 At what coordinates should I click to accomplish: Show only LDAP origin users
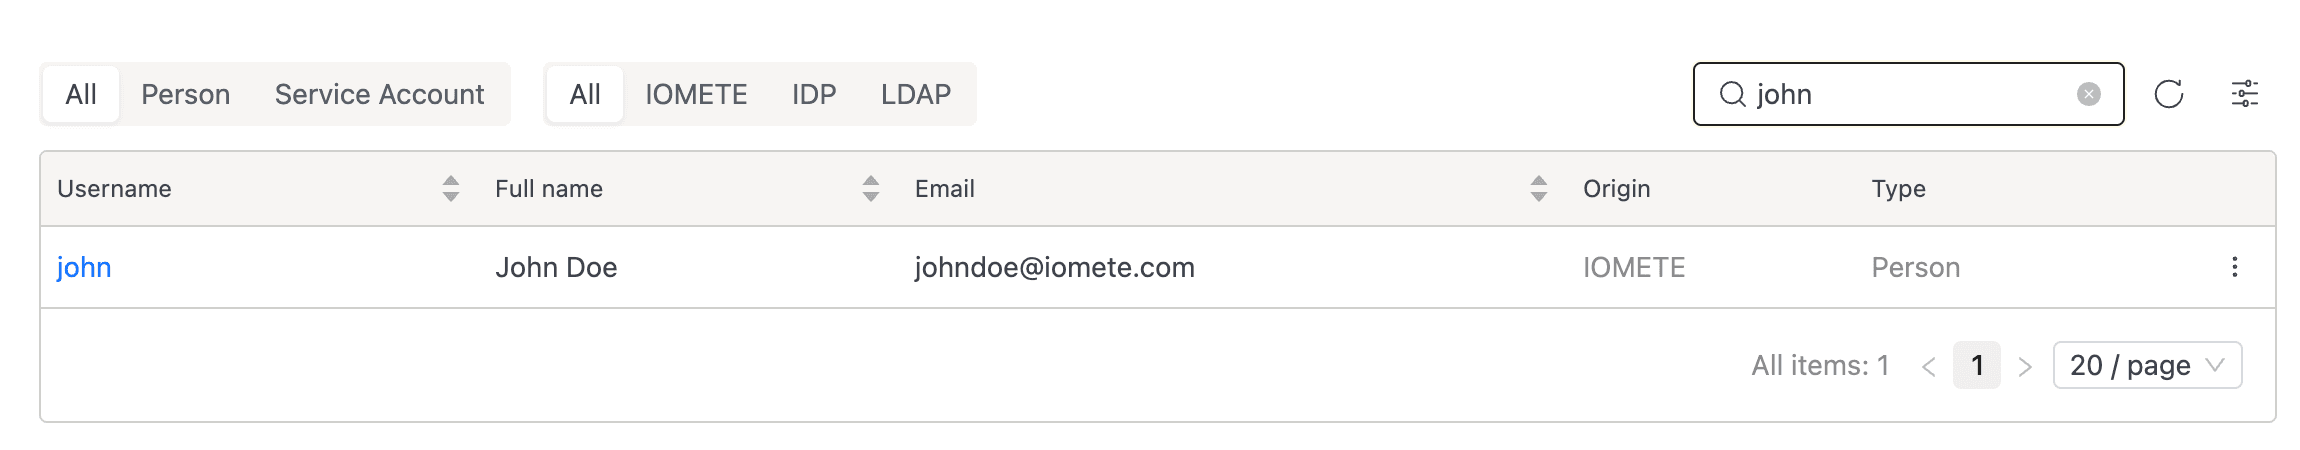[915, 94]
